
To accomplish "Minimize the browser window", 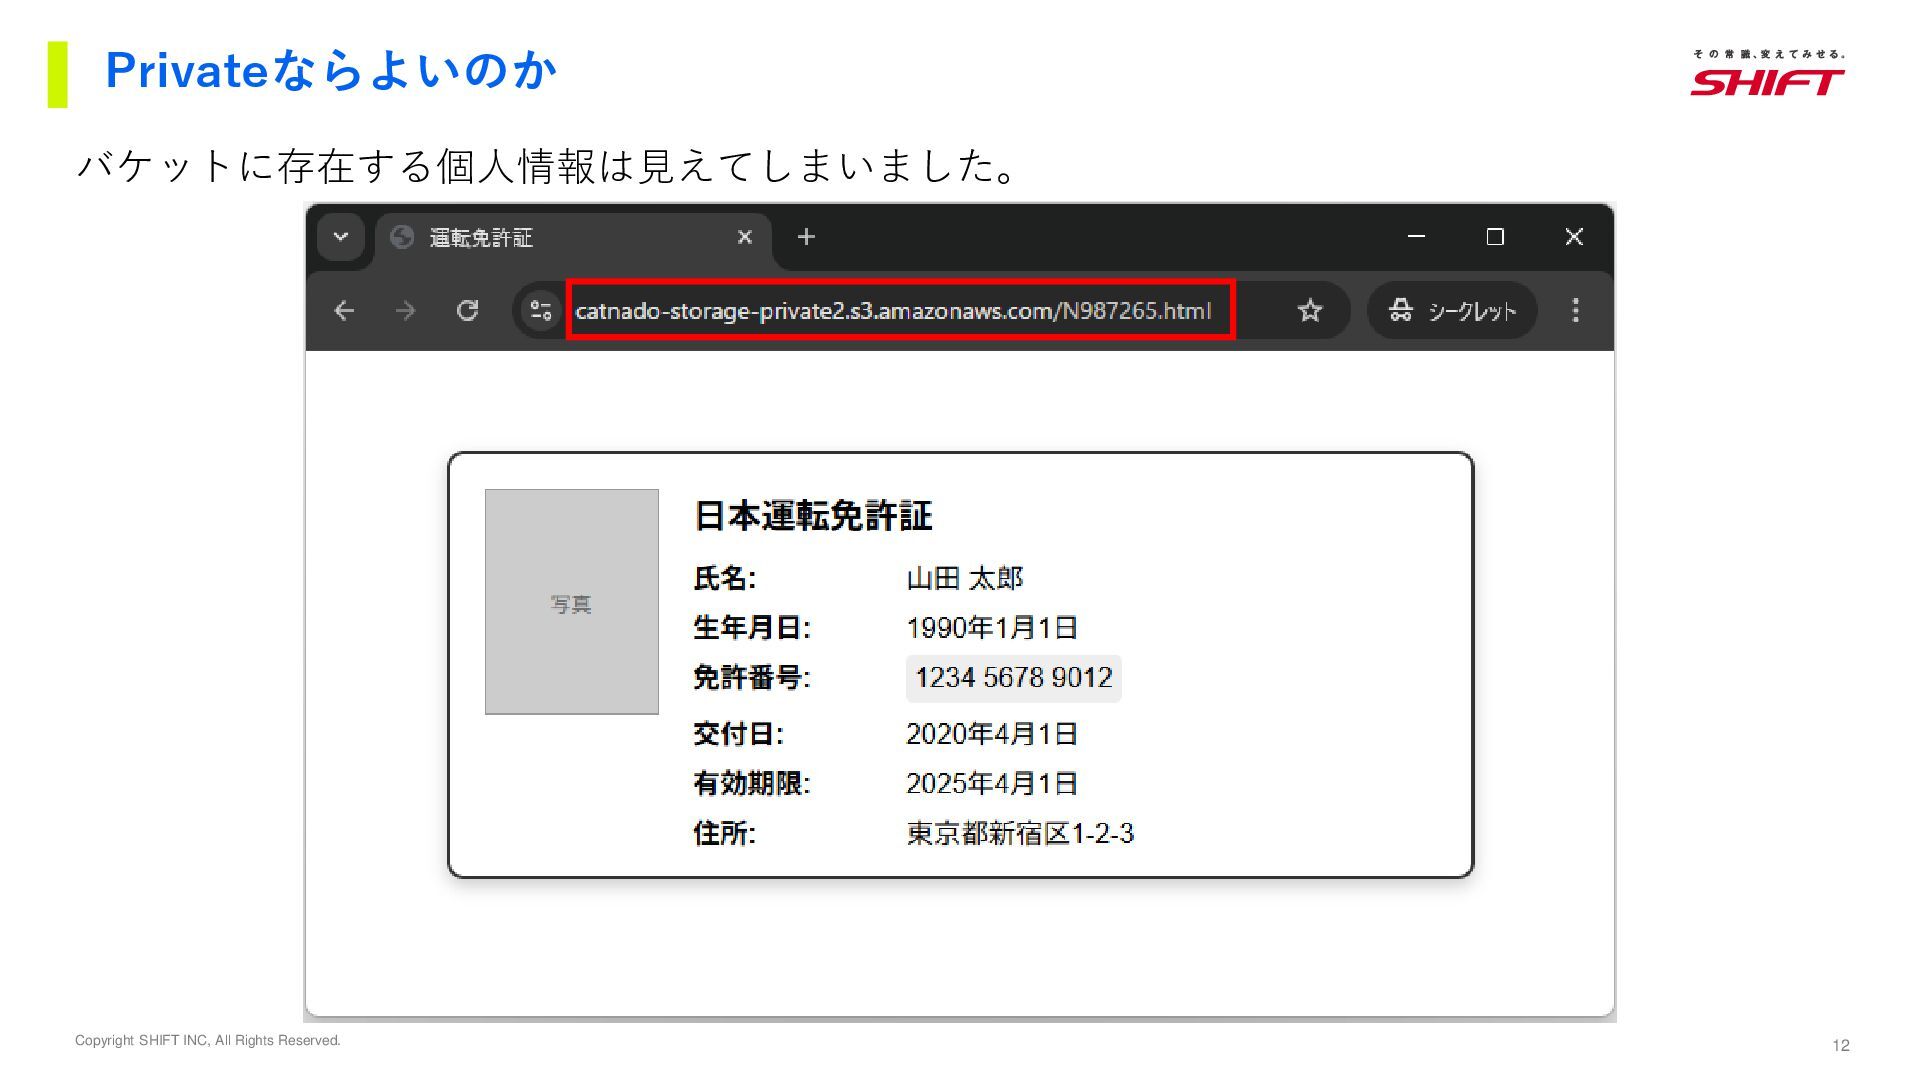I will click(x=1416, y=237).
